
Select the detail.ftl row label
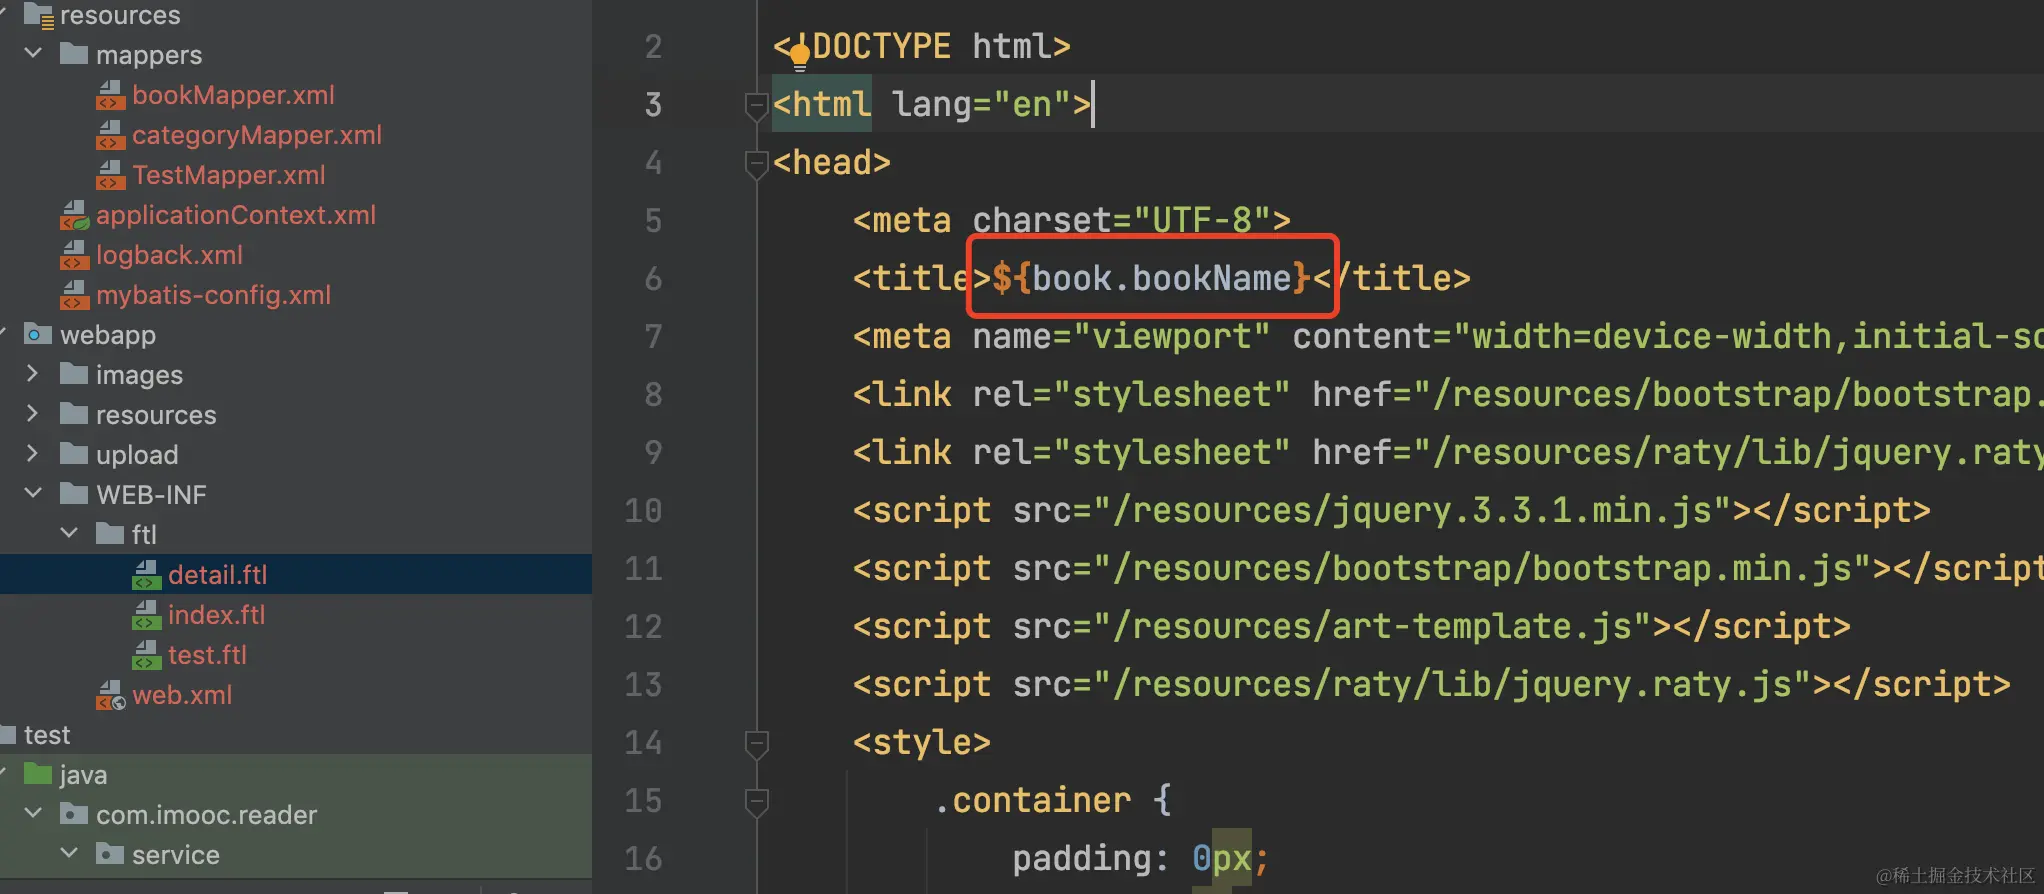tap(218, 575)
